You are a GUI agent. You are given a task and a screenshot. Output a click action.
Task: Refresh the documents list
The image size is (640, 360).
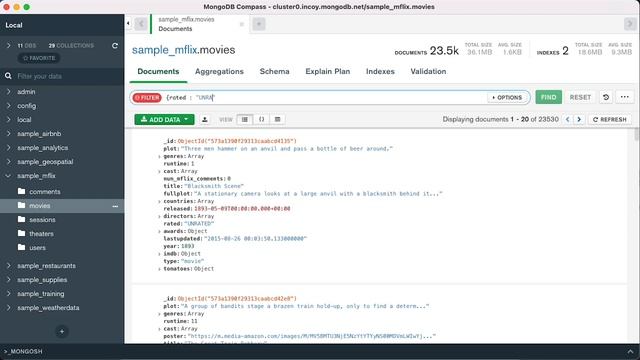click(x=610, y=119)
